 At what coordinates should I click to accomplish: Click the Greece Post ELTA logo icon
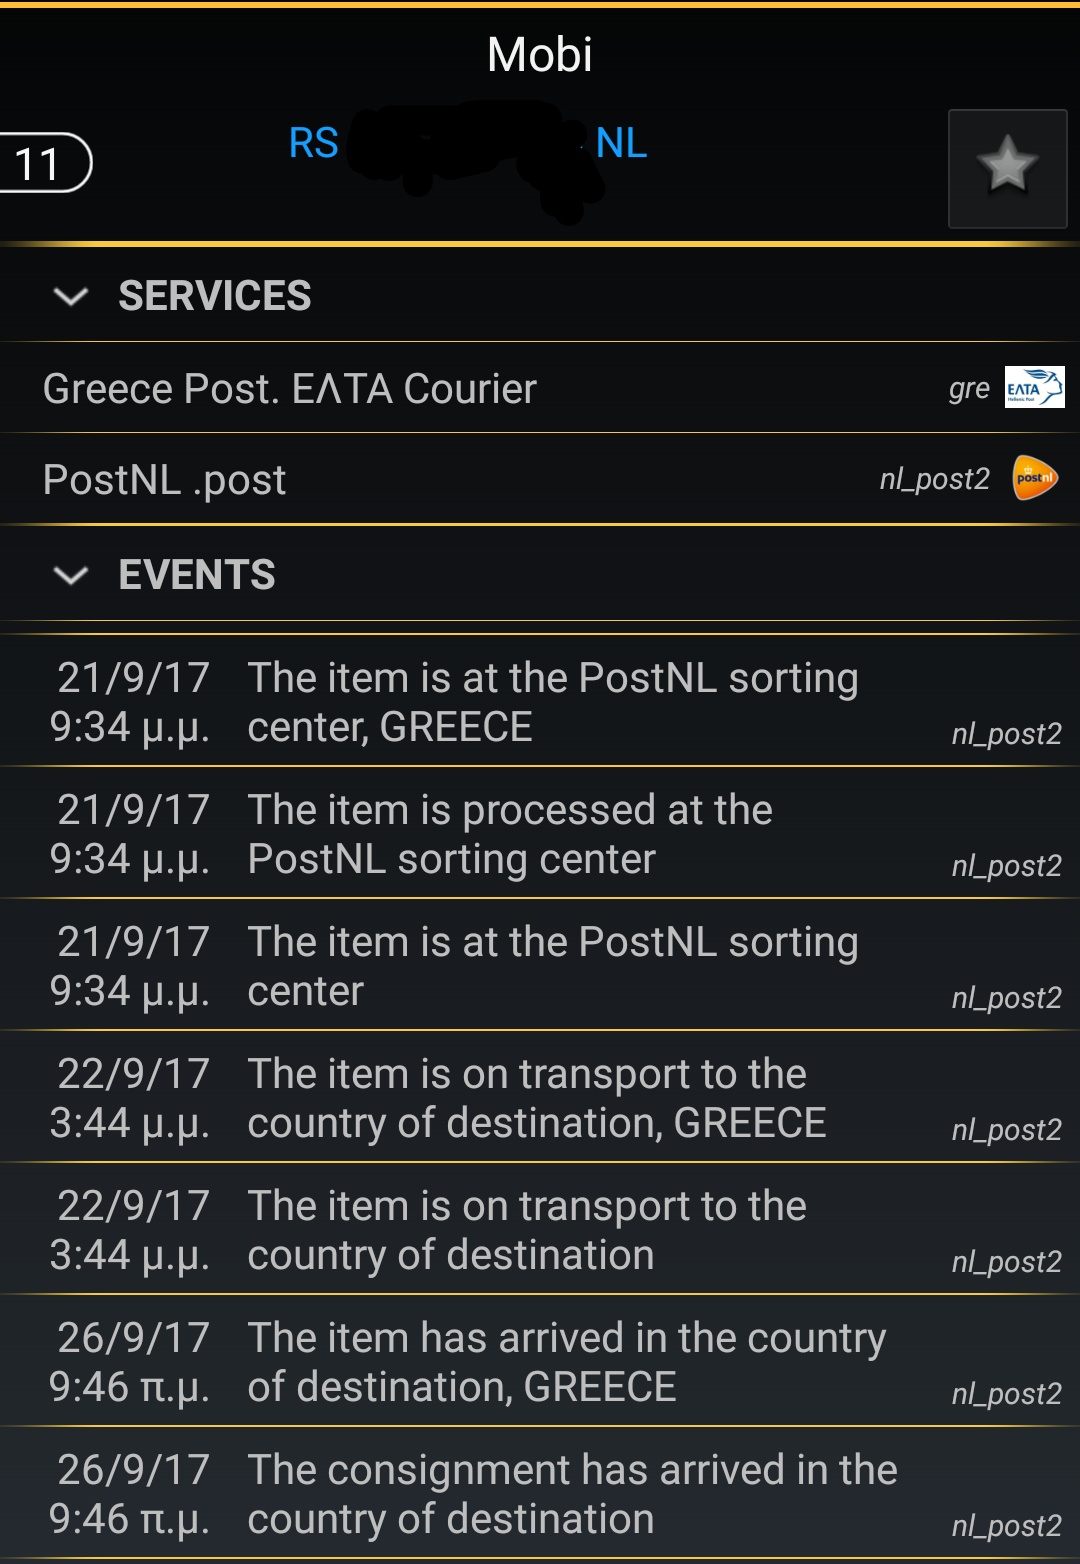pyautogui.click(x=1034, y=388)
